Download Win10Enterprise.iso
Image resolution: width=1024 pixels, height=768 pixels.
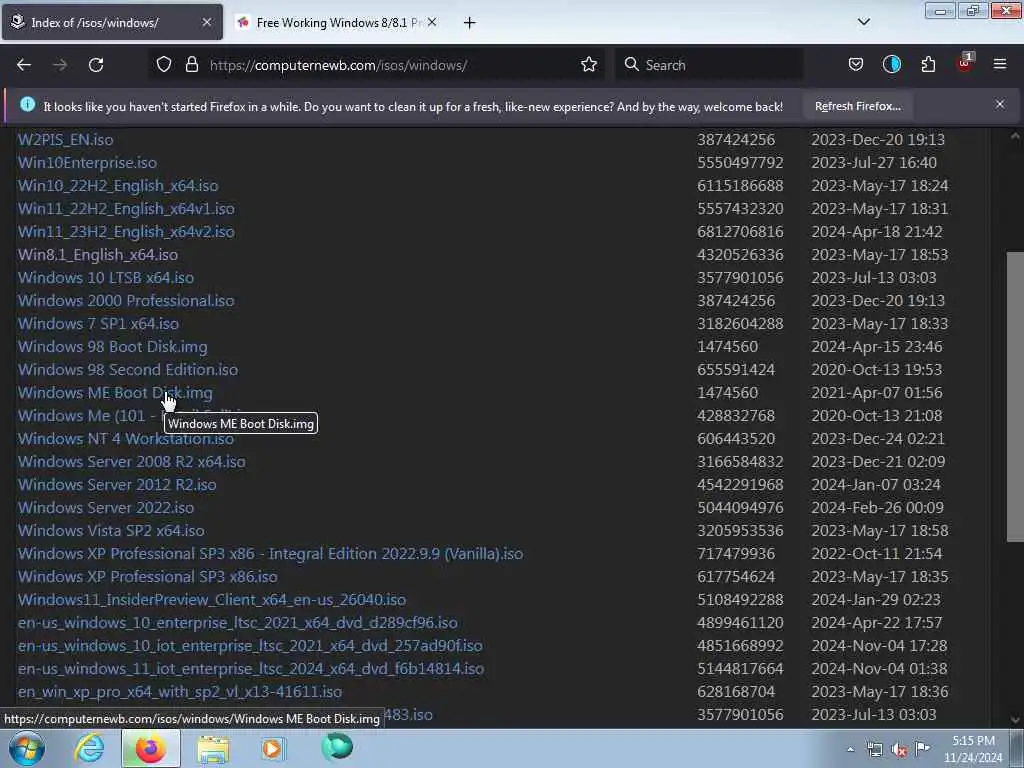tap(87, 163)
